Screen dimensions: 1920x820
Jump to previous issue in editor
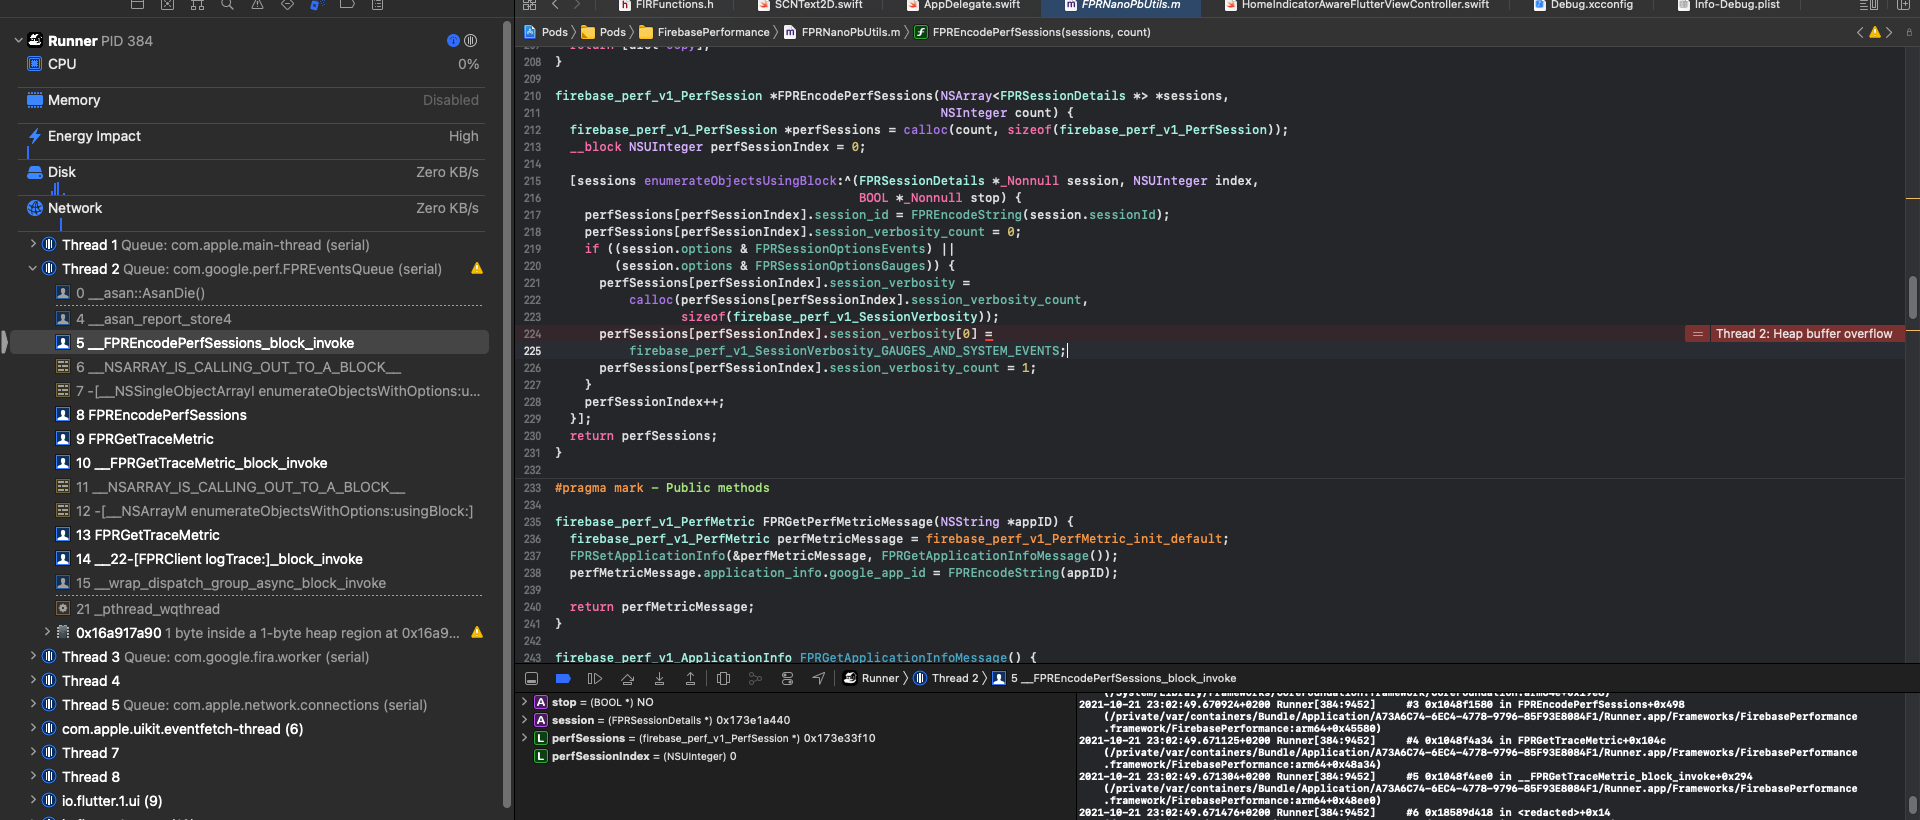pos(1860,32)
